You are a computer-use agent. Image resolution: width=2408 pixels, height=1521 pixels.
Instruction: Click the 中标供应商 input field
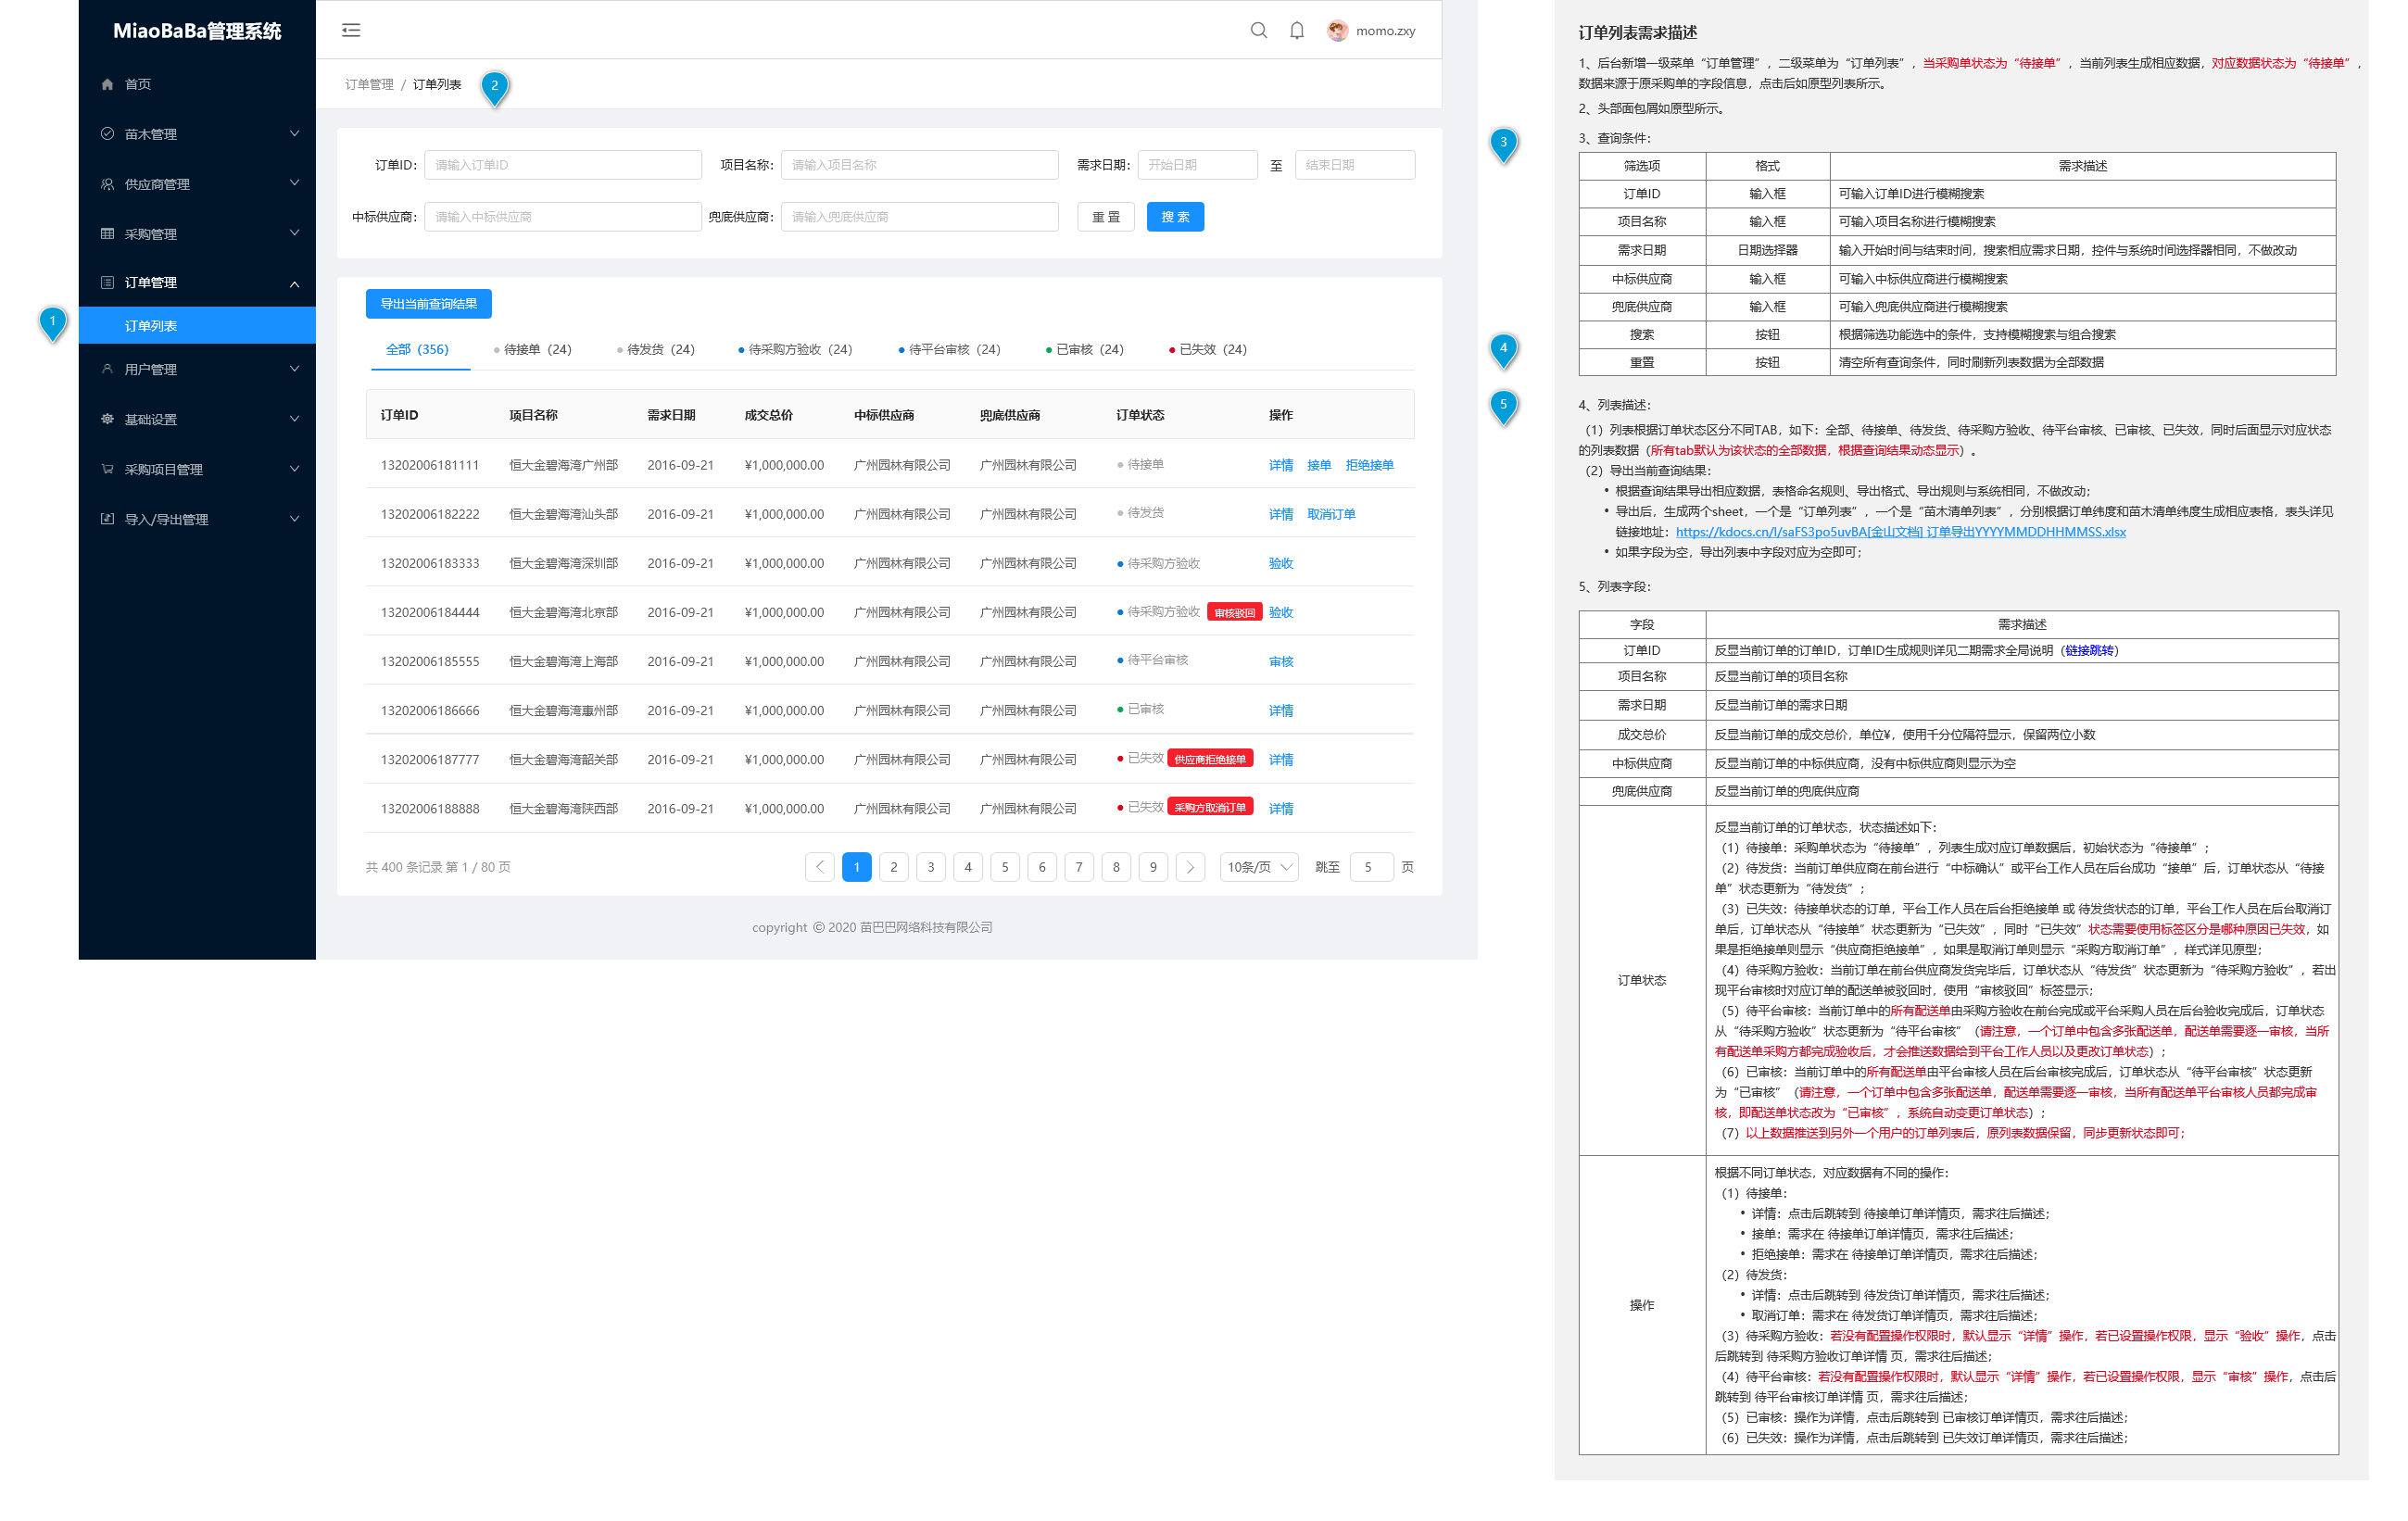coord(562,217)
